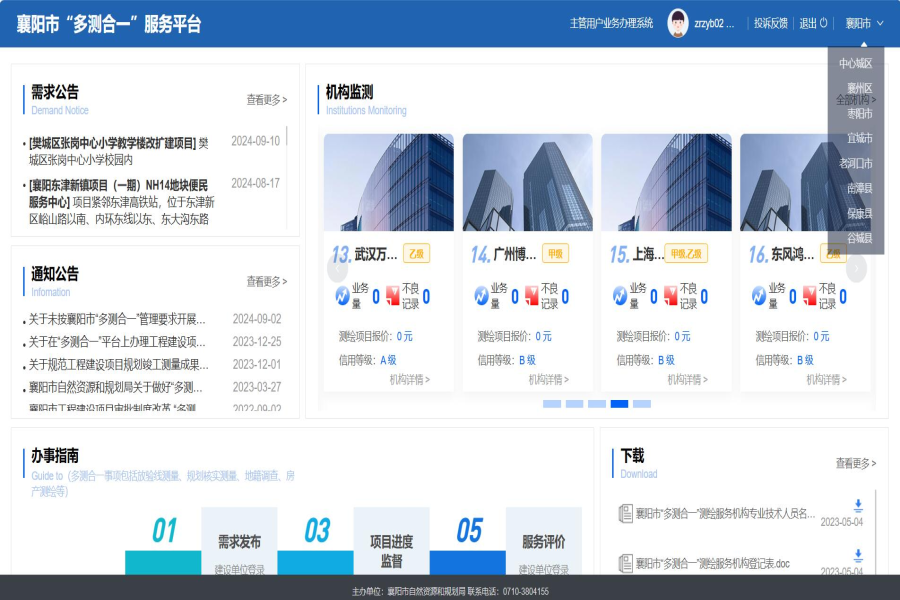Click the 需求发布 step in 办事指南

[x=239, y=542]
